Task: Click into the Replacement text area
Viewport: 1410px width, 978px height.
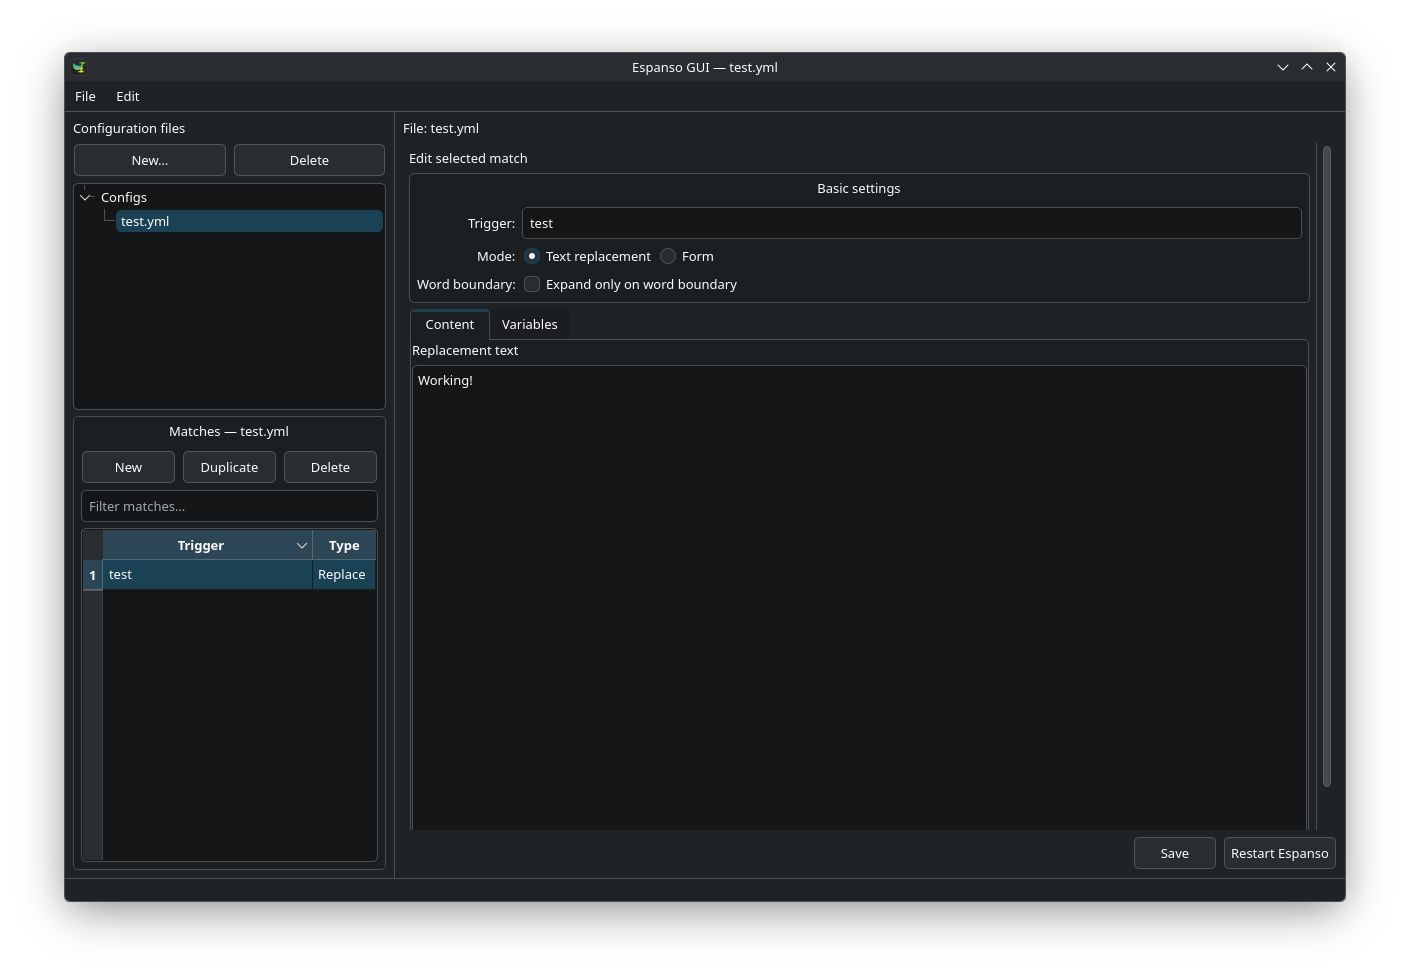Action: (859, 598)
